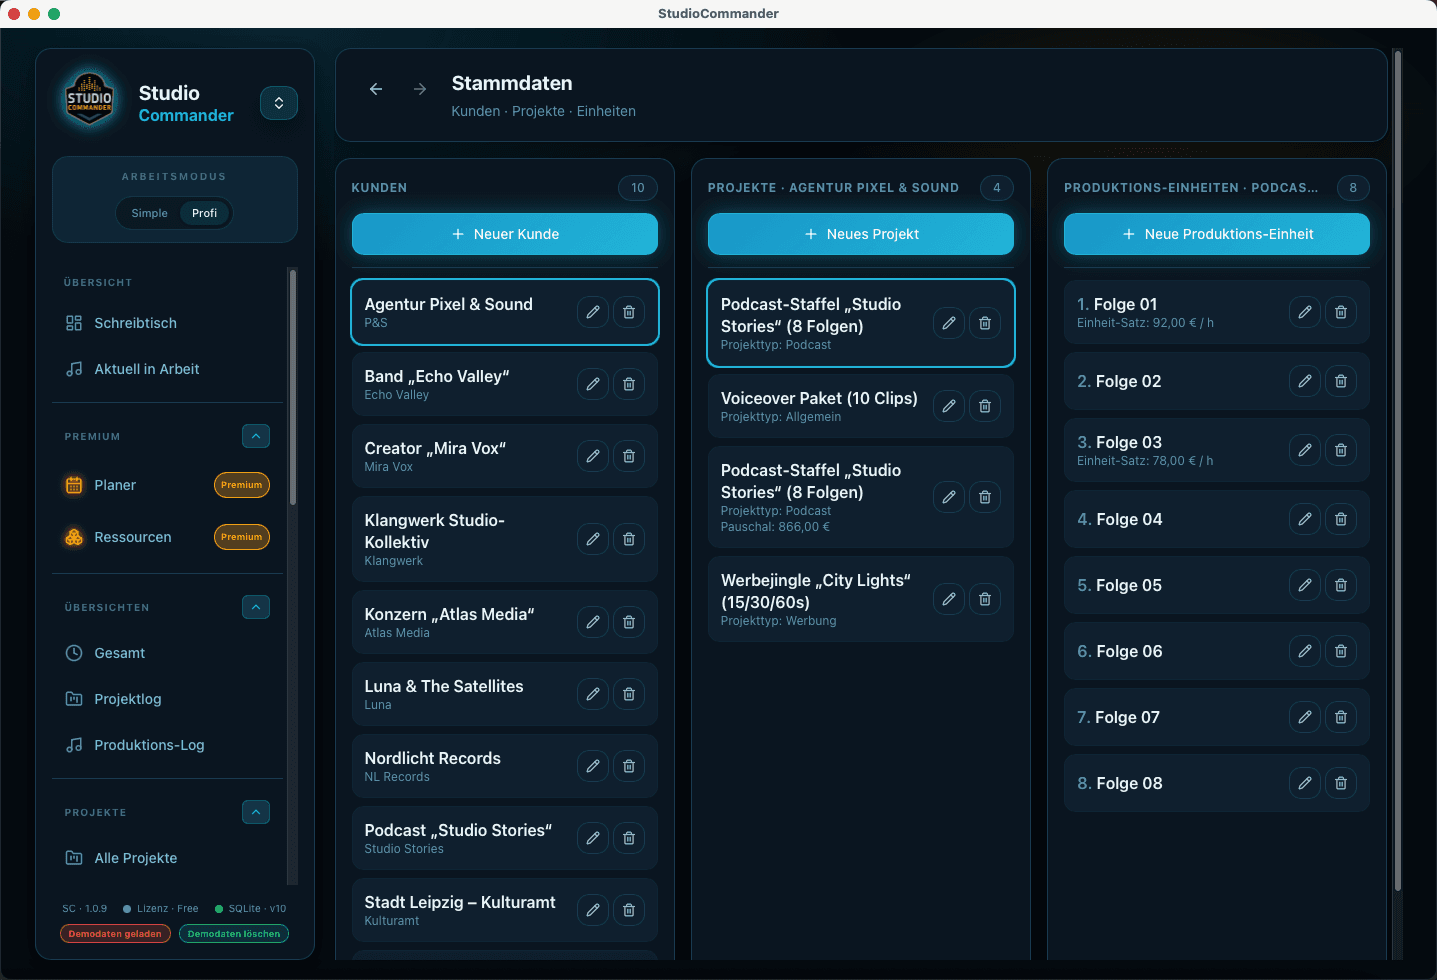Viewport: 1437px width, 980px height.
Task: Click the pencil icon for Folge 03
Action: click(x=1305, y=450)
